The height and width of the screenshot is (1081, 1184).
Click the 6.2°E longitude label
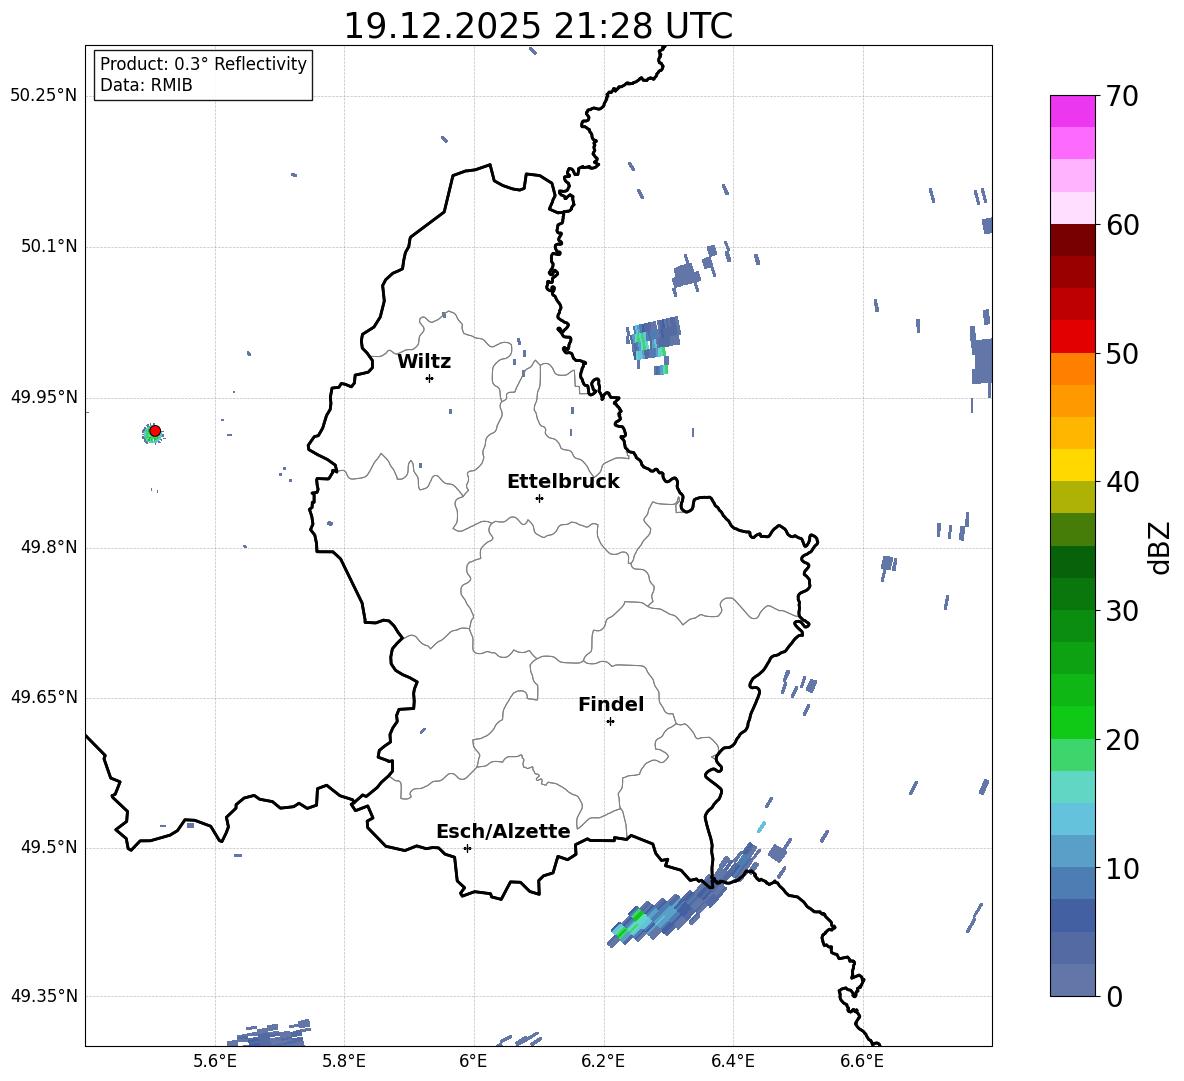tap(603, 1061)
